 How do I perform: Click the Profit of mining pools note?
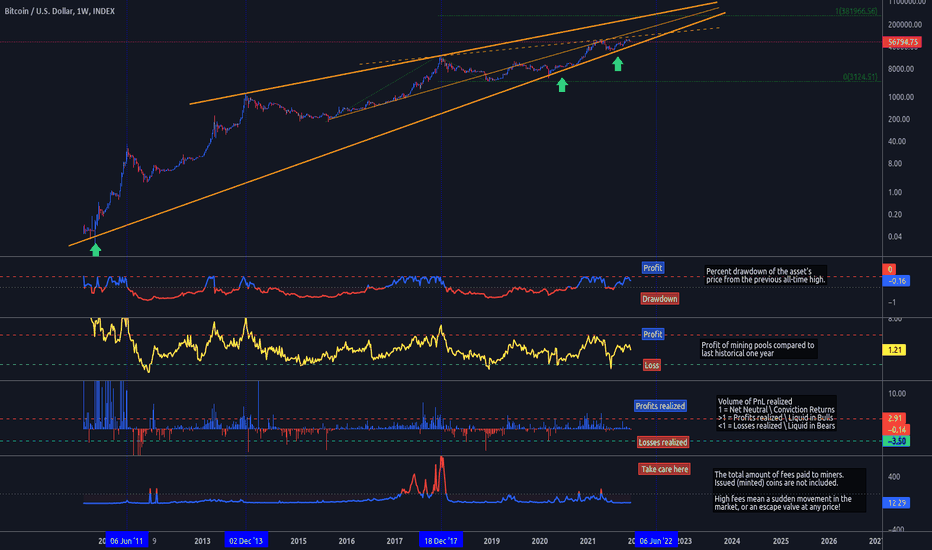(x=758, y=349)
